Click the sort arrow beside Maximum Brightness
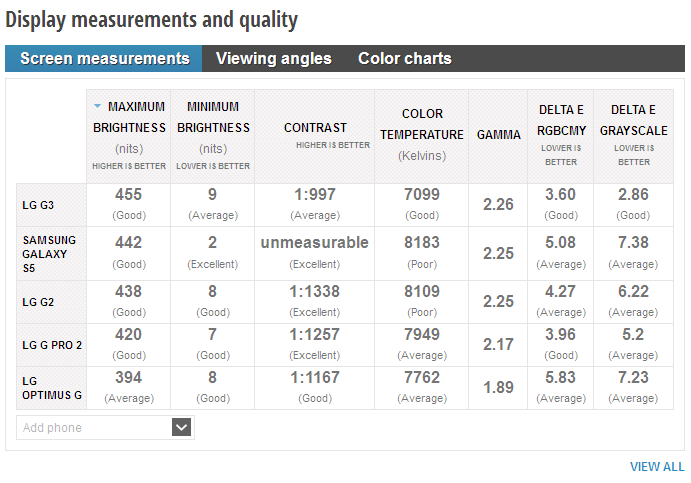 coord(97,106)
